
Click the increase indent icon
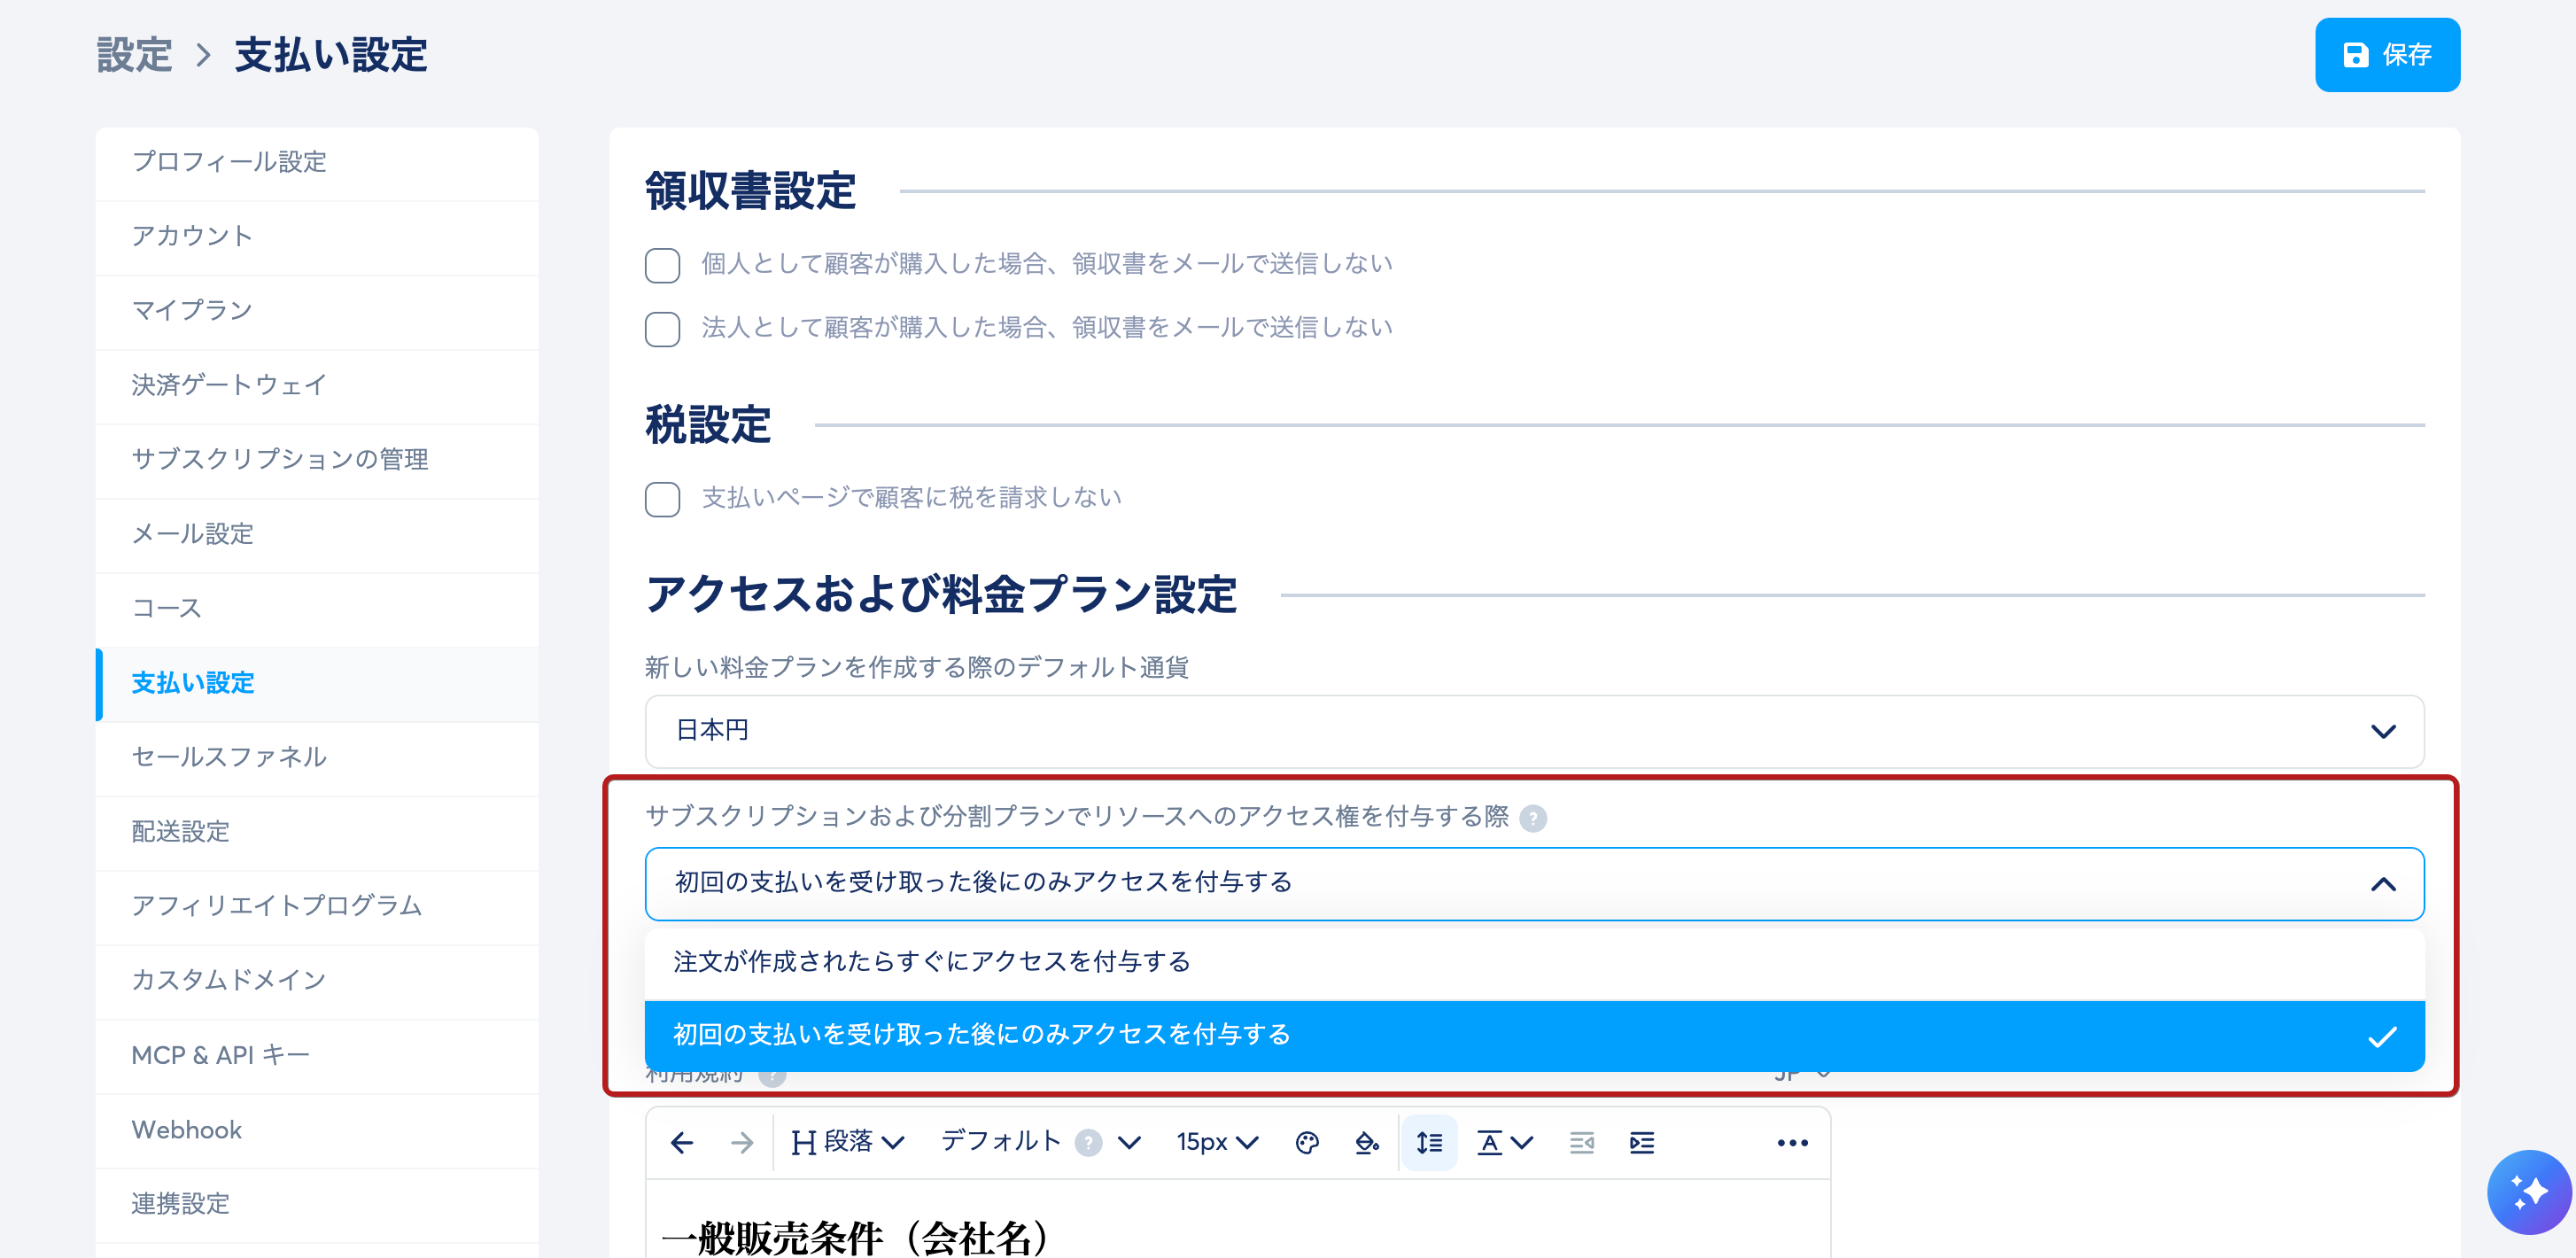[1642, 1142]
